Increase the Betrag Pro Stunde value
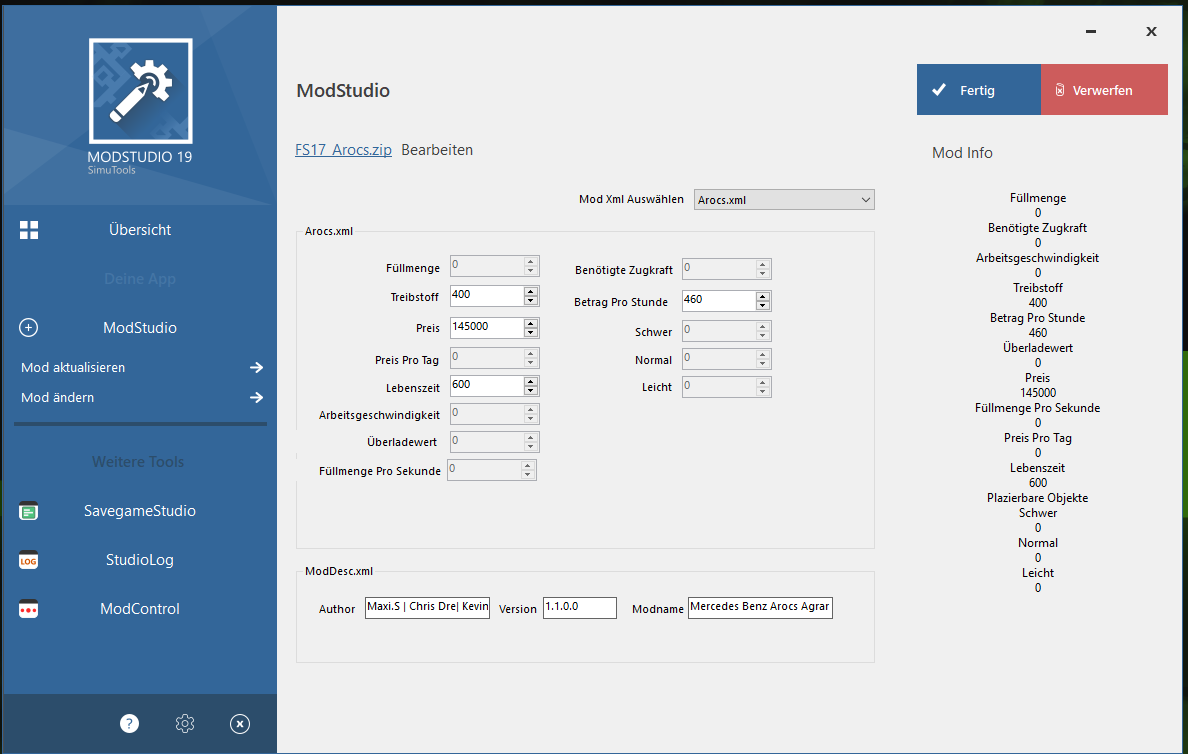 tap(763, 297)
